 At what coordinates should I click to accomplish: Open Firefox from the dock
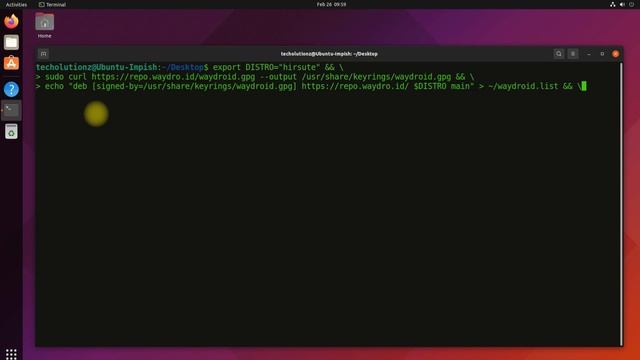click(x=11, y=21)
